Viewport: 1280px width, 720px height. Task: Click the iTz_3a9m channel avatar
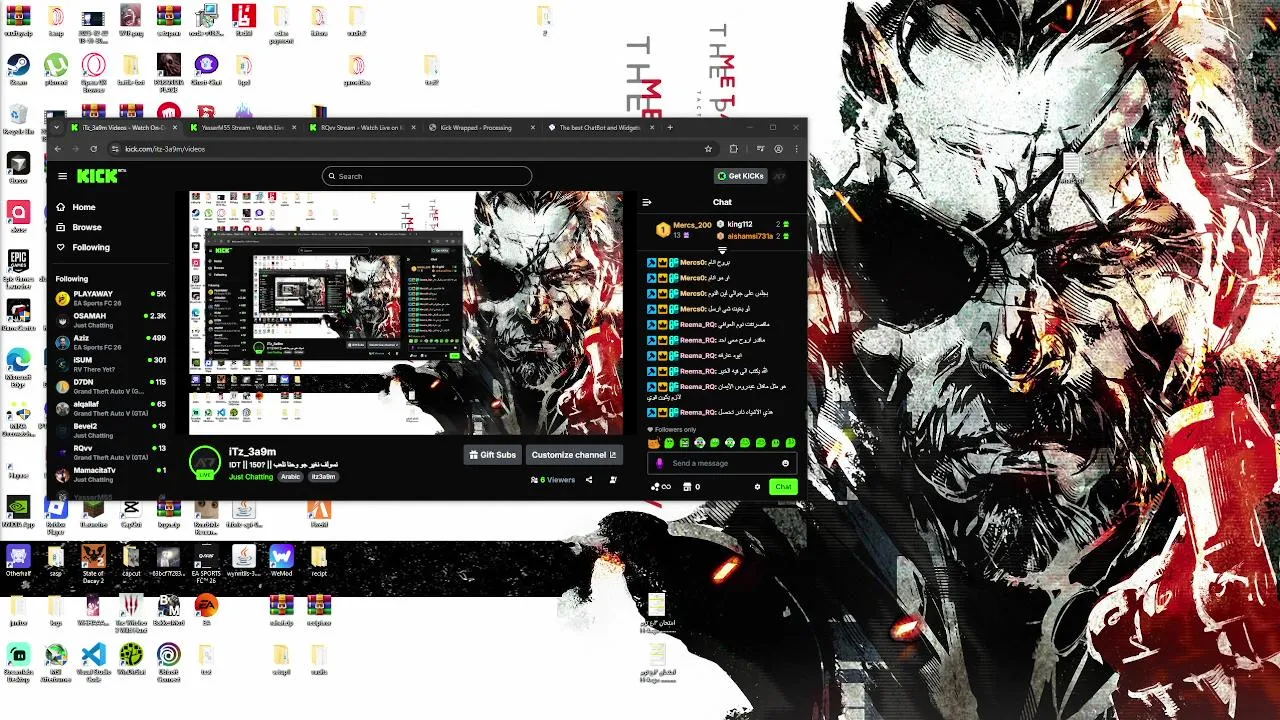[x=204, y=461]
